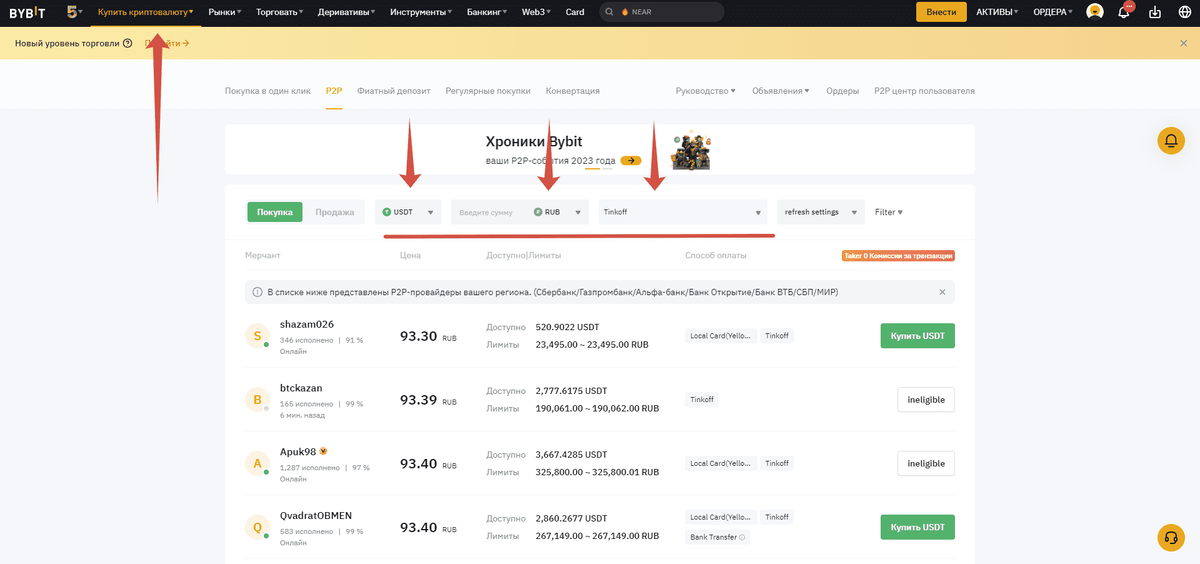The width and height of the screenshot is (1200, 564).
Task: Click the Taker 0 Комиссия badge
Action: click(898, 255)
